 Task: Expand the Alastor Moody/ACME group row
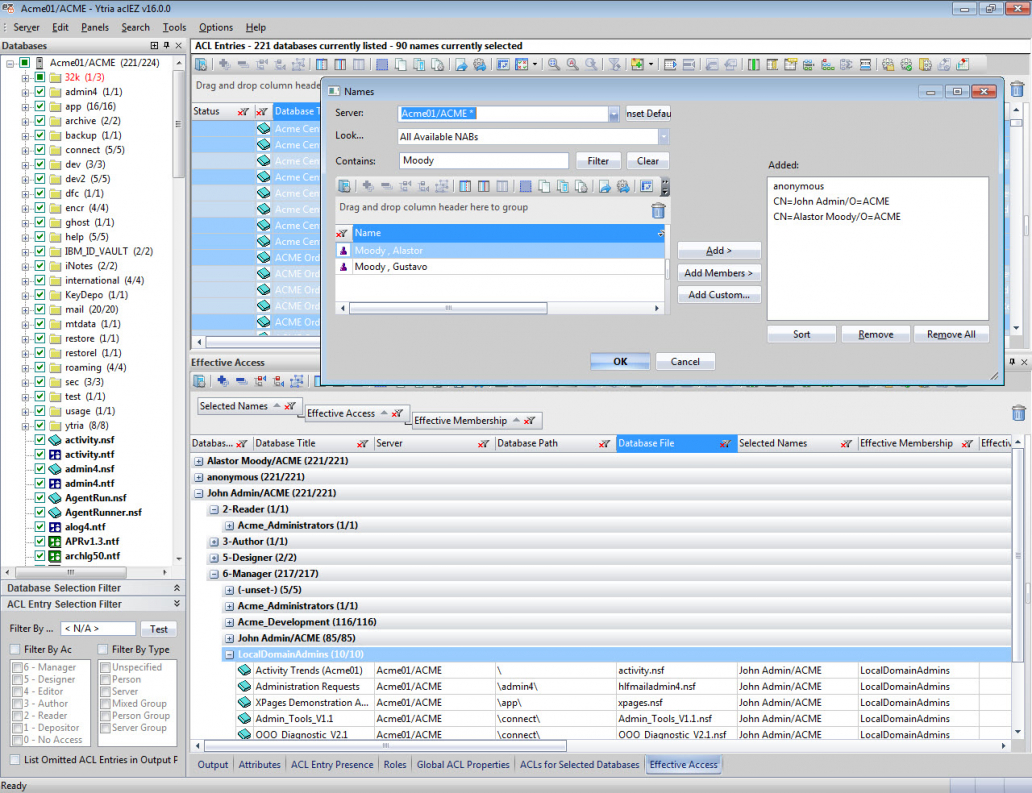199,461
